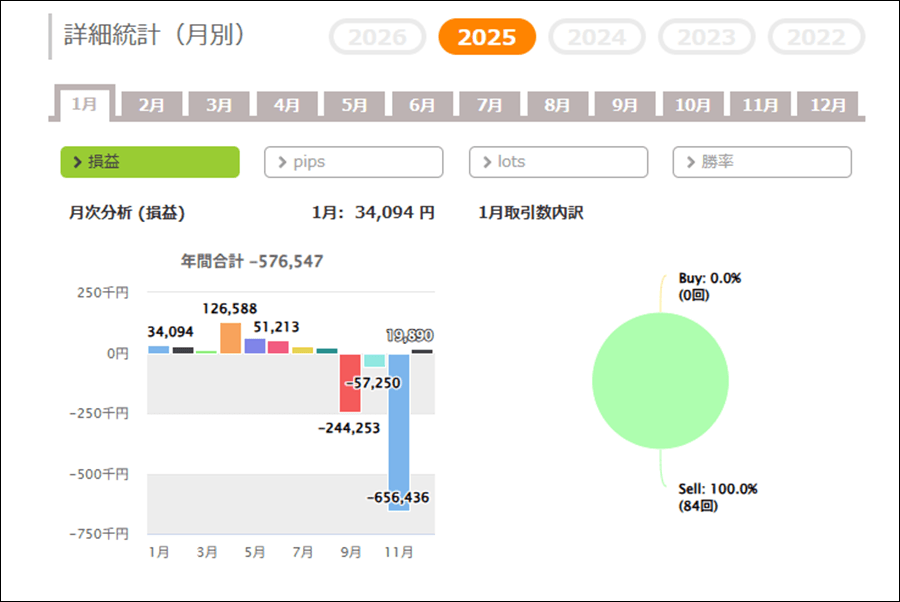Choose the 2022 year button
The width and height of the screenshot is (900, 602).
pyautogui.click(x=816, y=38)
